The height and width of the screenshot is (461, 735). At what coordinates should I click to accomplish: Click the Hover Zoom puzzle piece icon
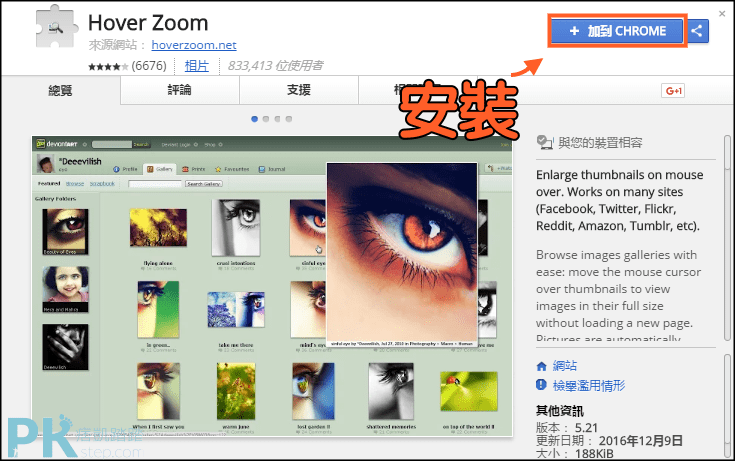click(x=56, y=27)
